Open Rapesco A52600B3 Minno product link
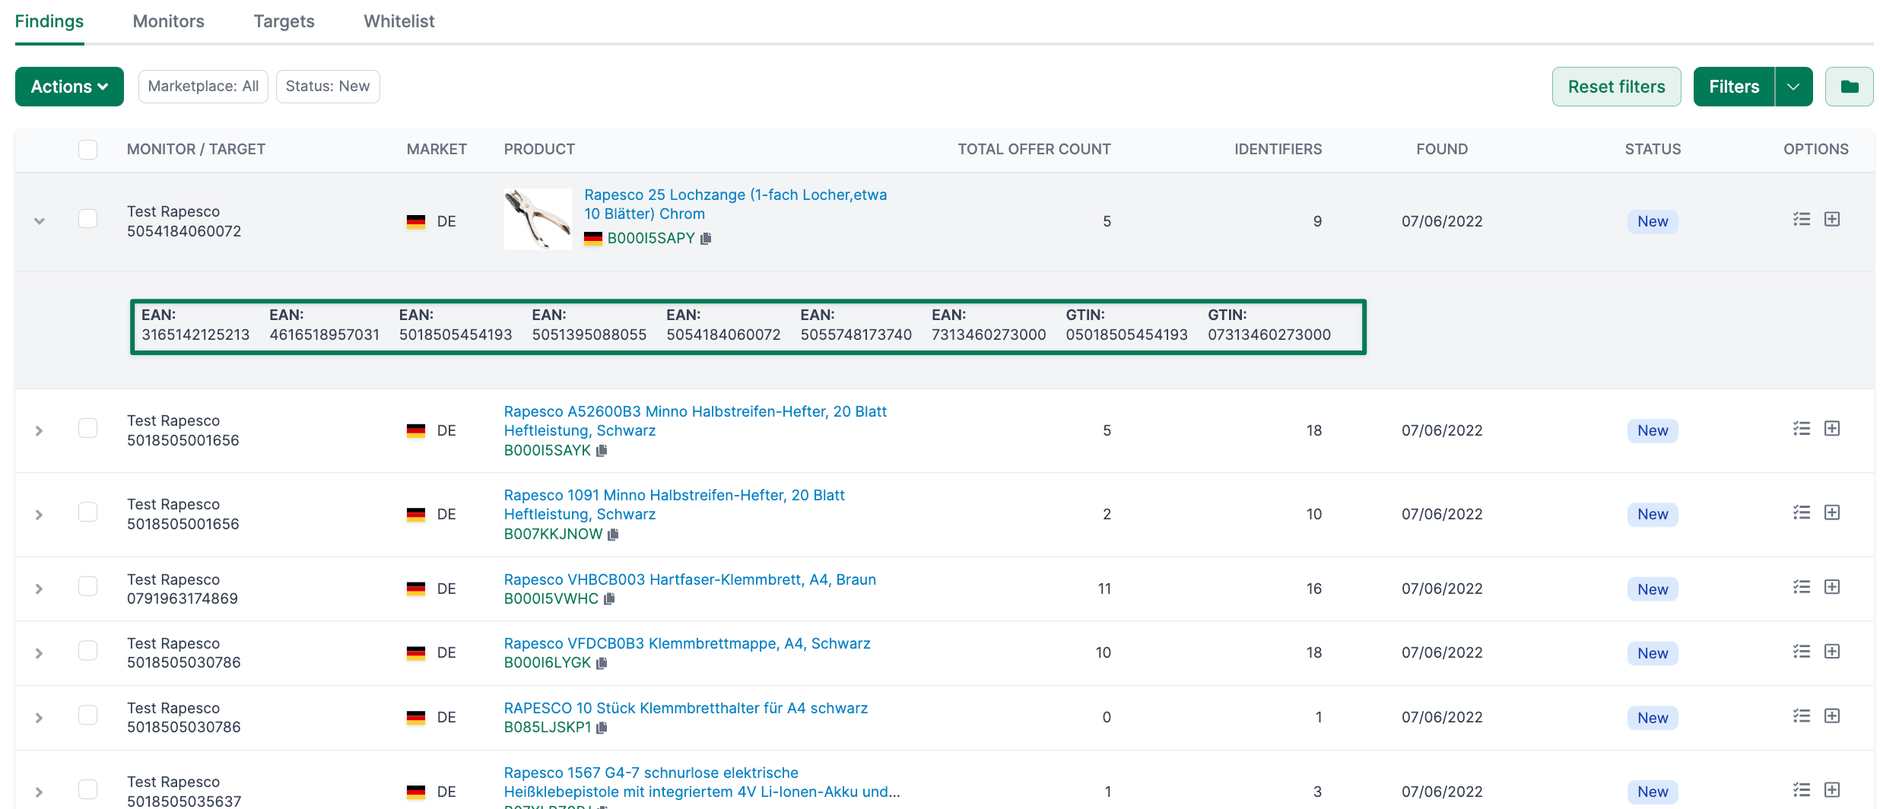The image size is (1880, 809). point(695,421)
